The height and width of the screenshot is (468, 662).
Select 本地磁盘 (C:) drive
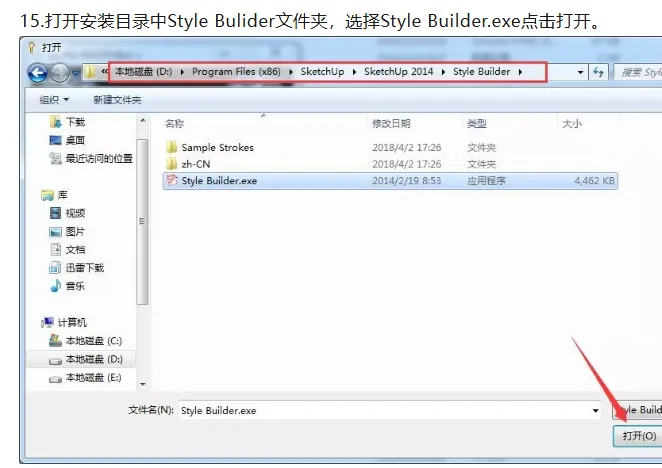point(94,341)
